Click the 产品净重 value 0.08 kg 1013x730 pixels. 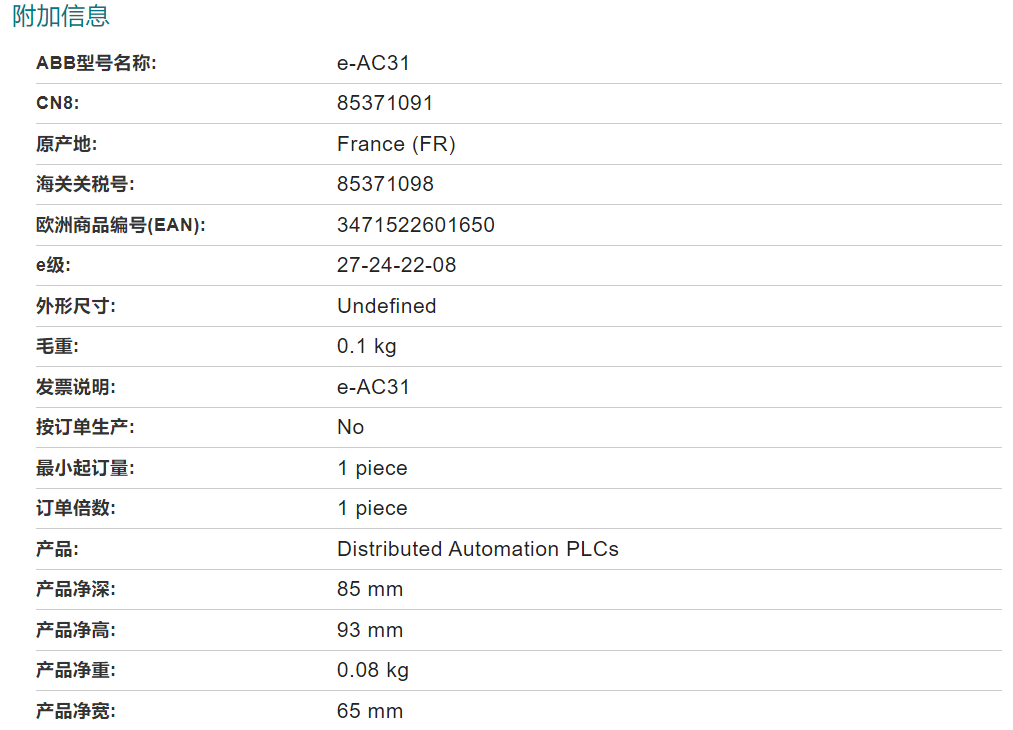point(373,671)
